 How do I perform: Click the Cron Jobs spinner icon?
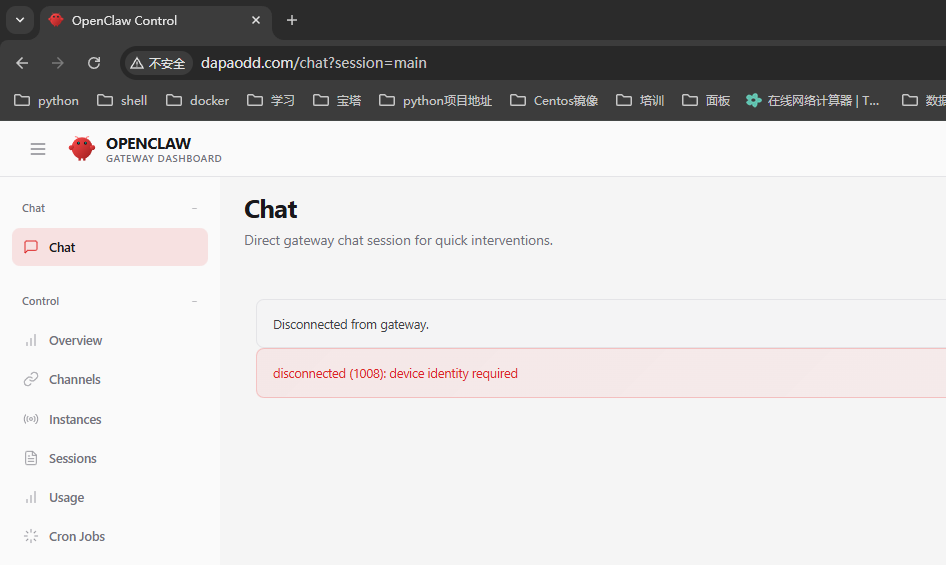[x=31, y=537]
